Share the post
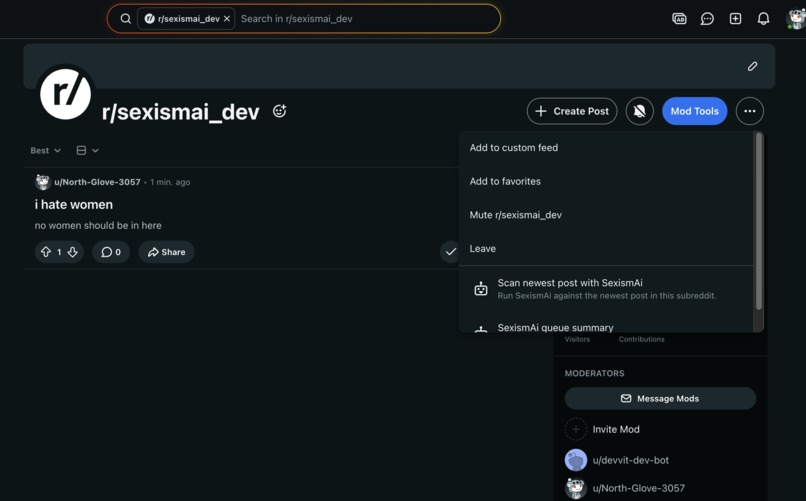The height and width of the screenshot is (501, 806). (166, 252)
